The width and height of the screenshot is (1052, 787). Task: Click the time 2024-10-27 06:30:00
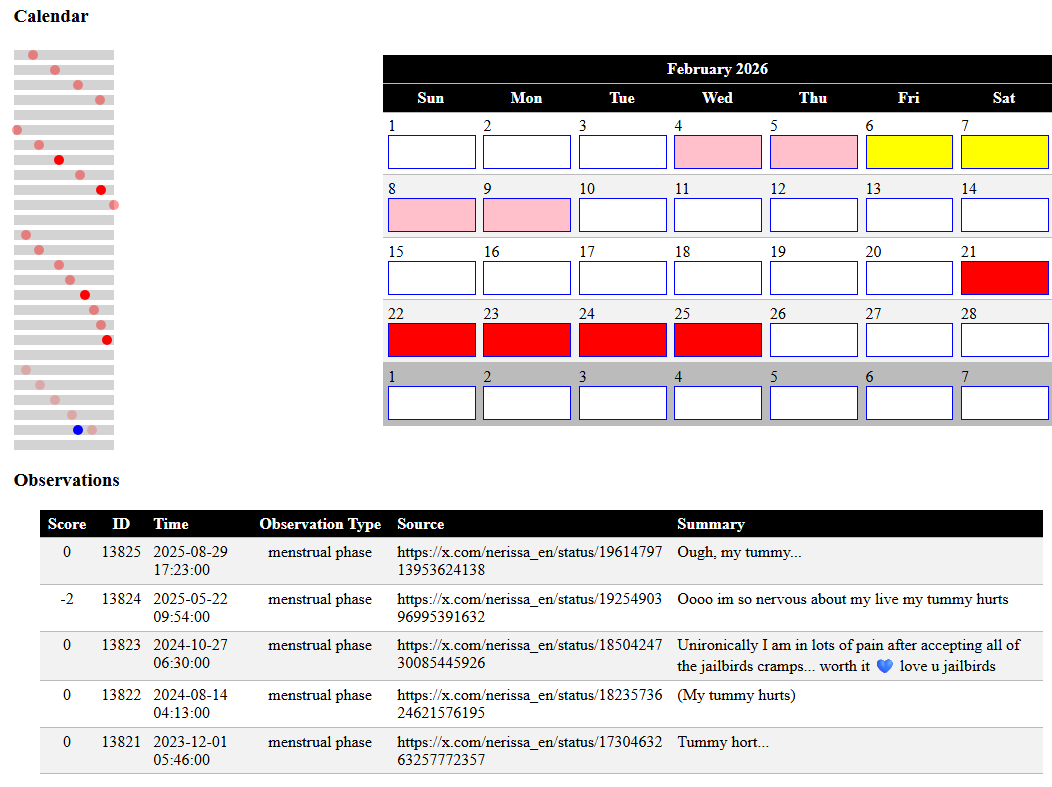pos(191,654)
